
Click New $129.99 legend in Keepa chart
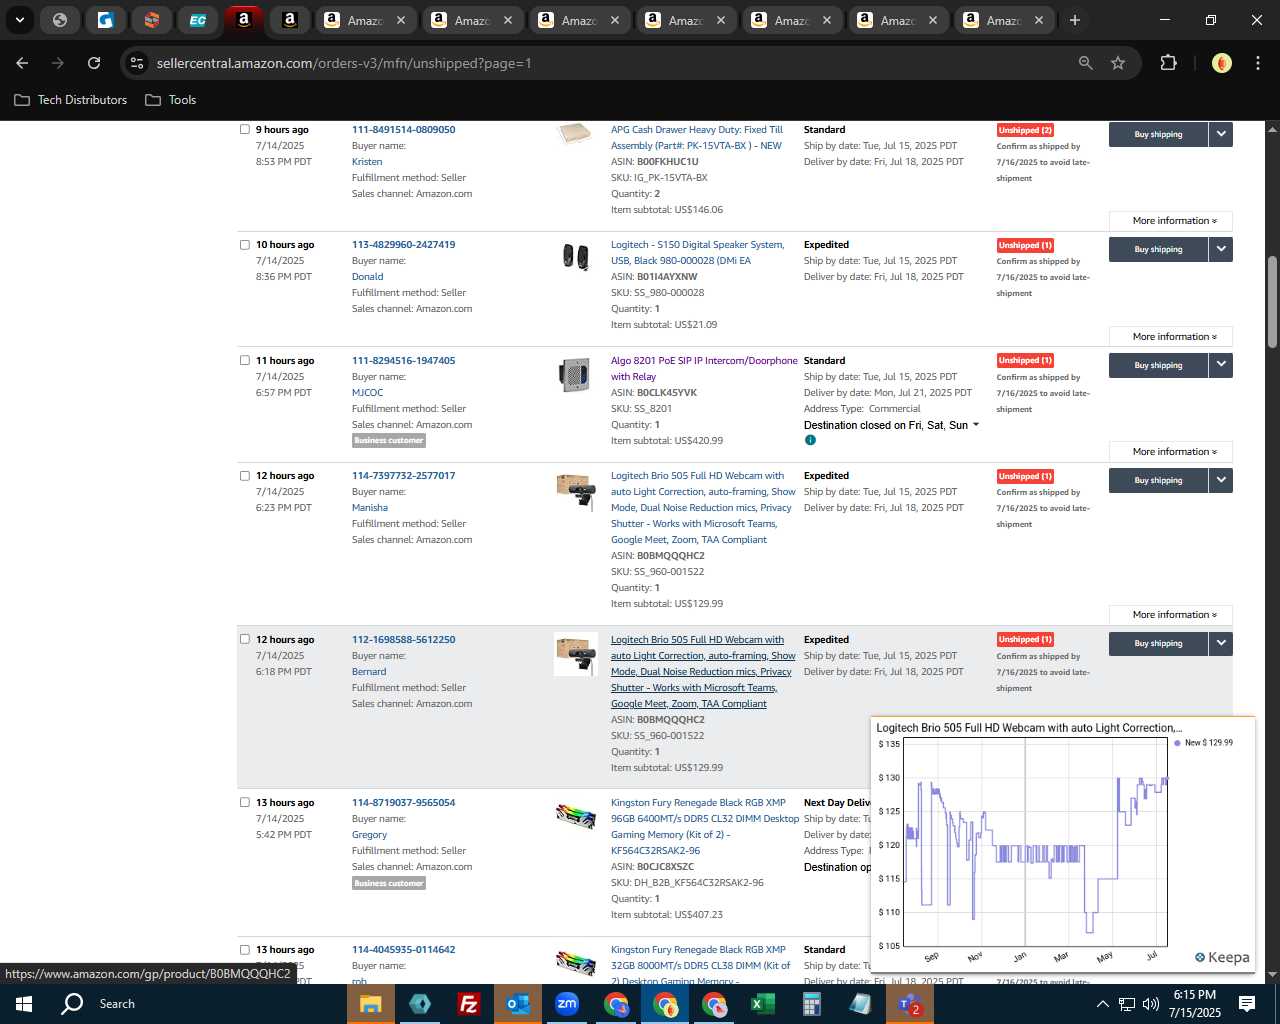point(1203,743)
